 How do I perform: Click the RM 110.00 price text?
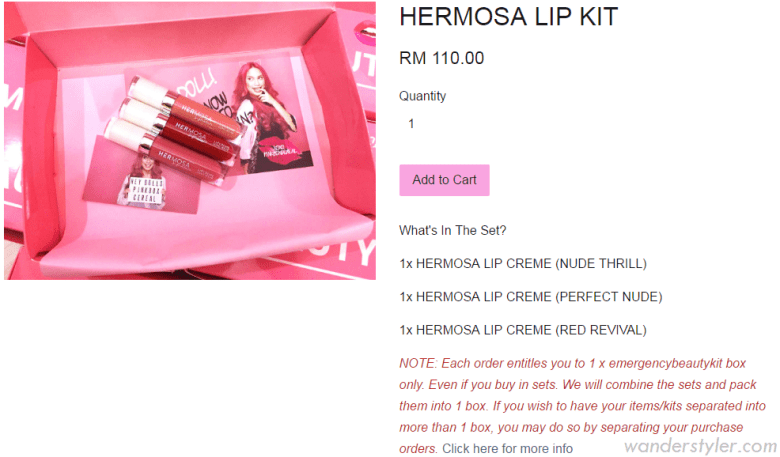[442, 58]
